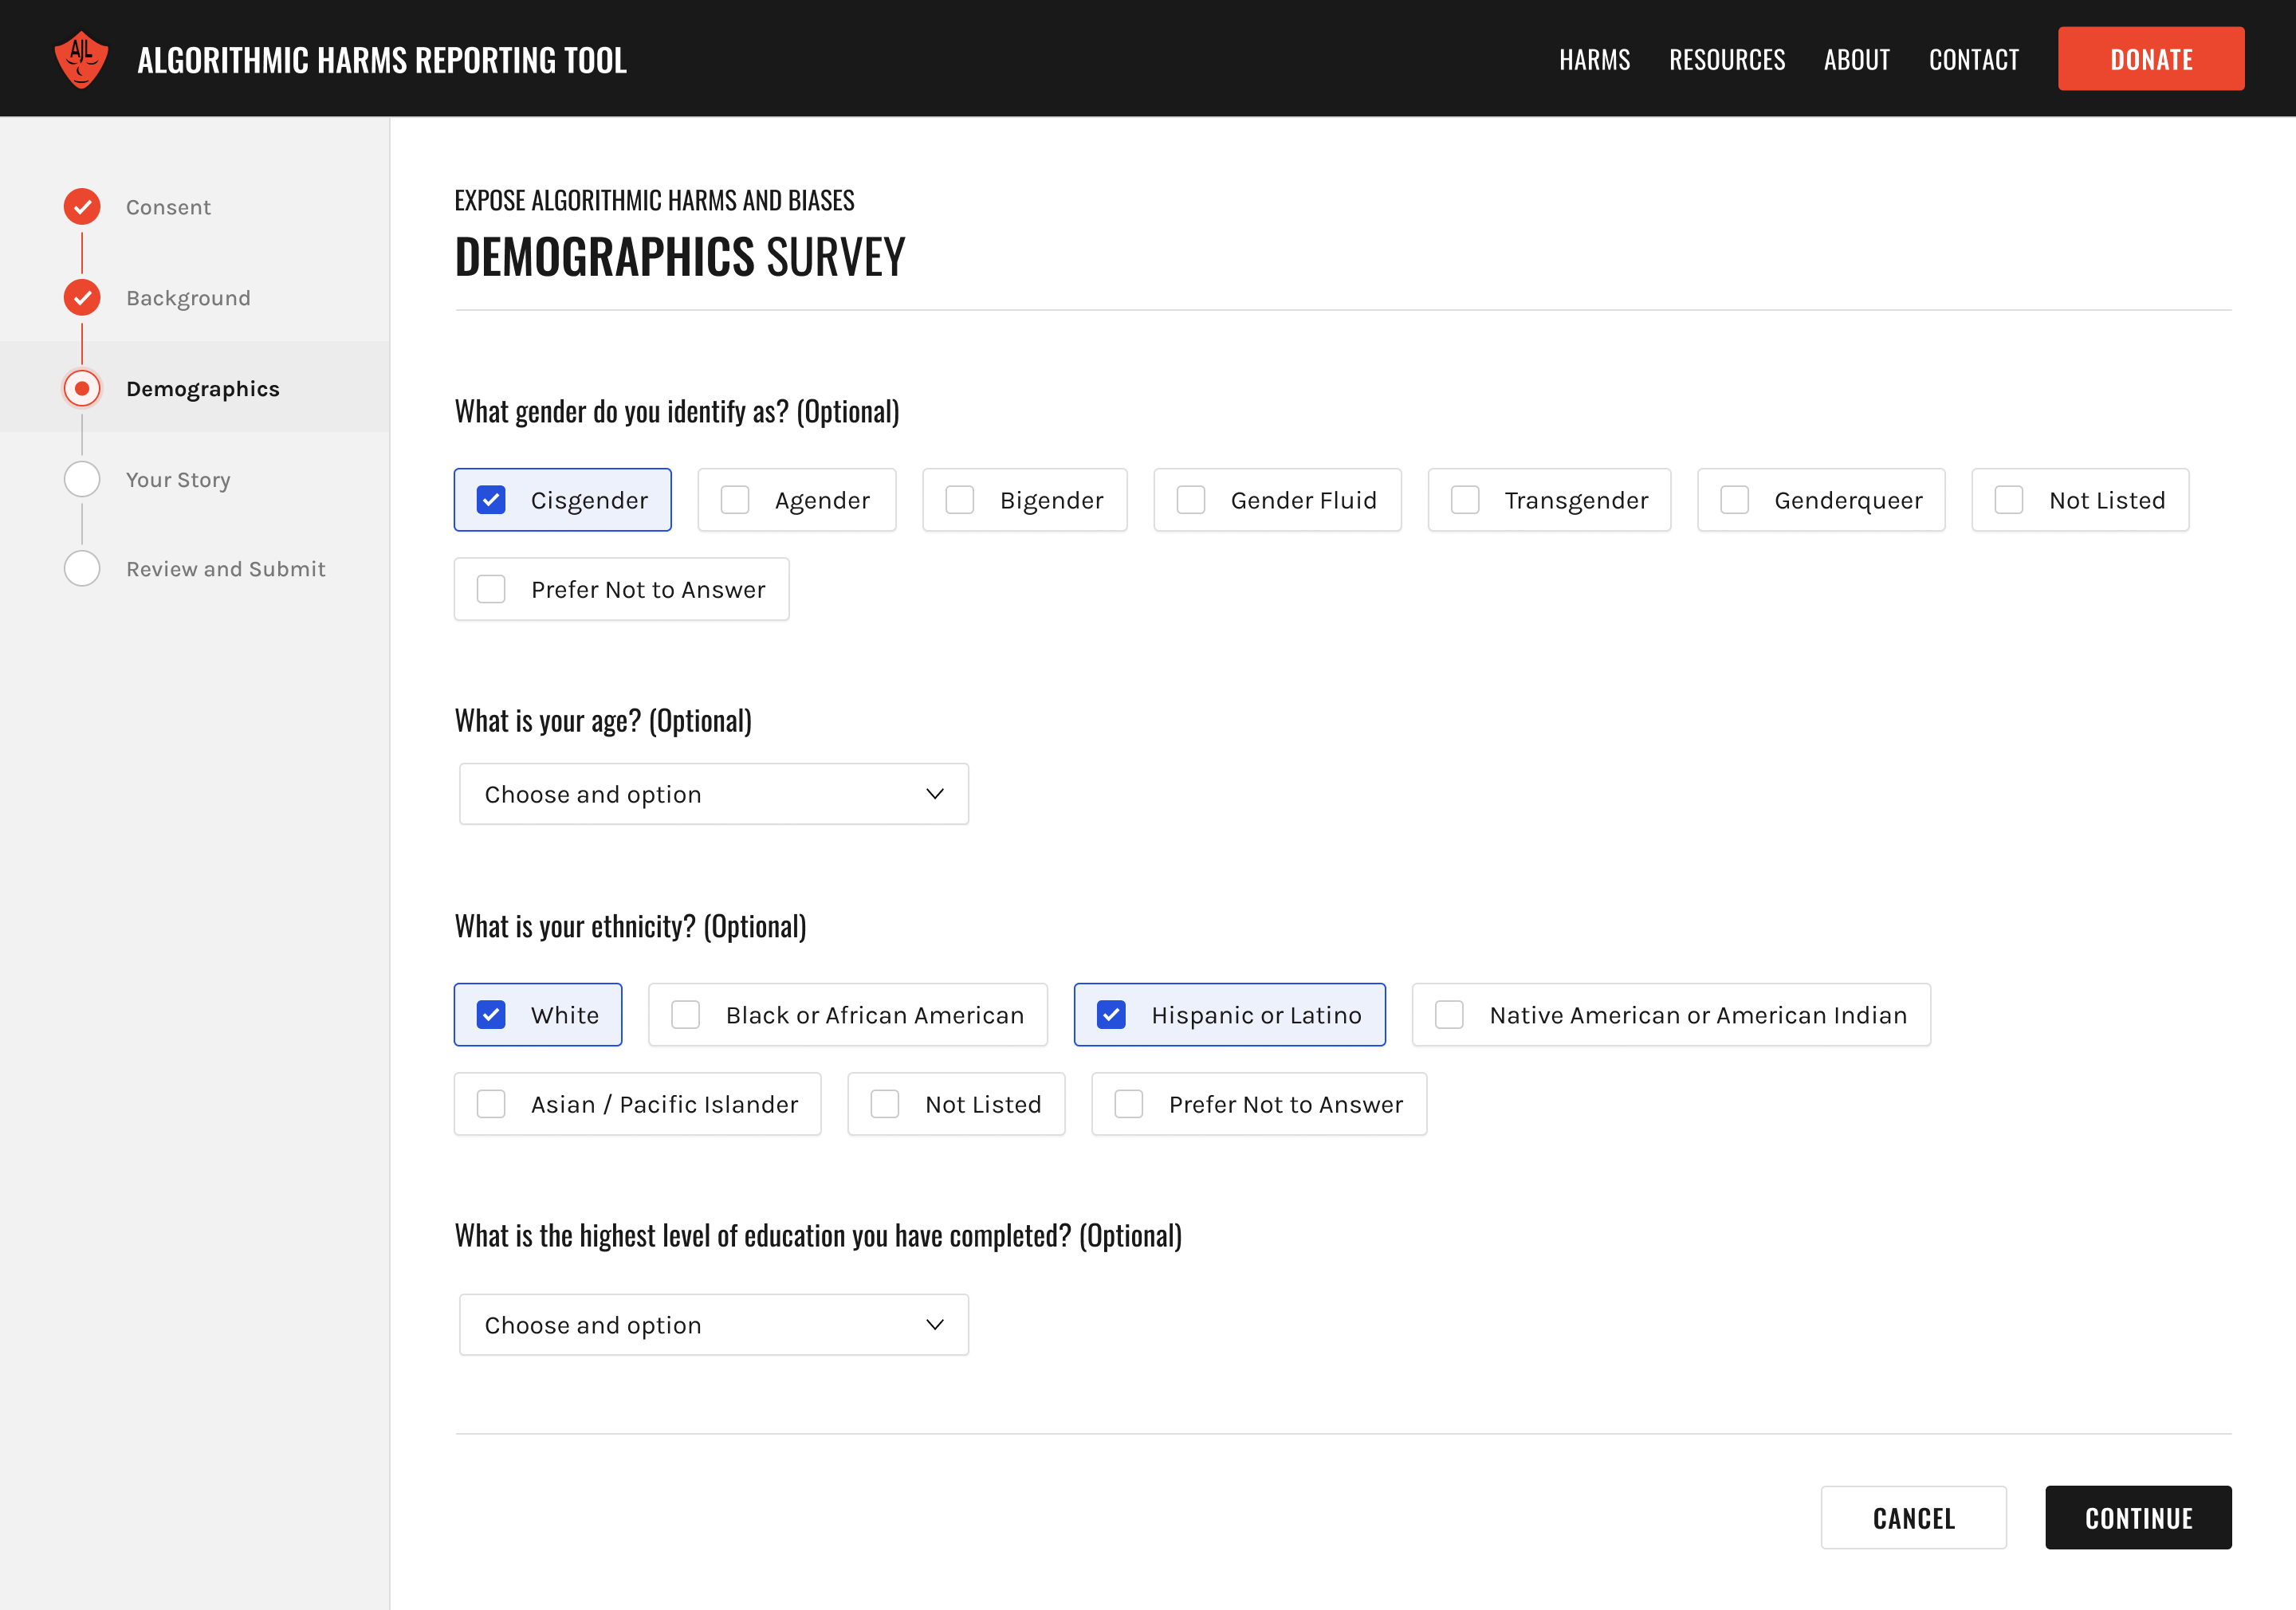Uncheck the Cisgender checkbox

(491, 500)
